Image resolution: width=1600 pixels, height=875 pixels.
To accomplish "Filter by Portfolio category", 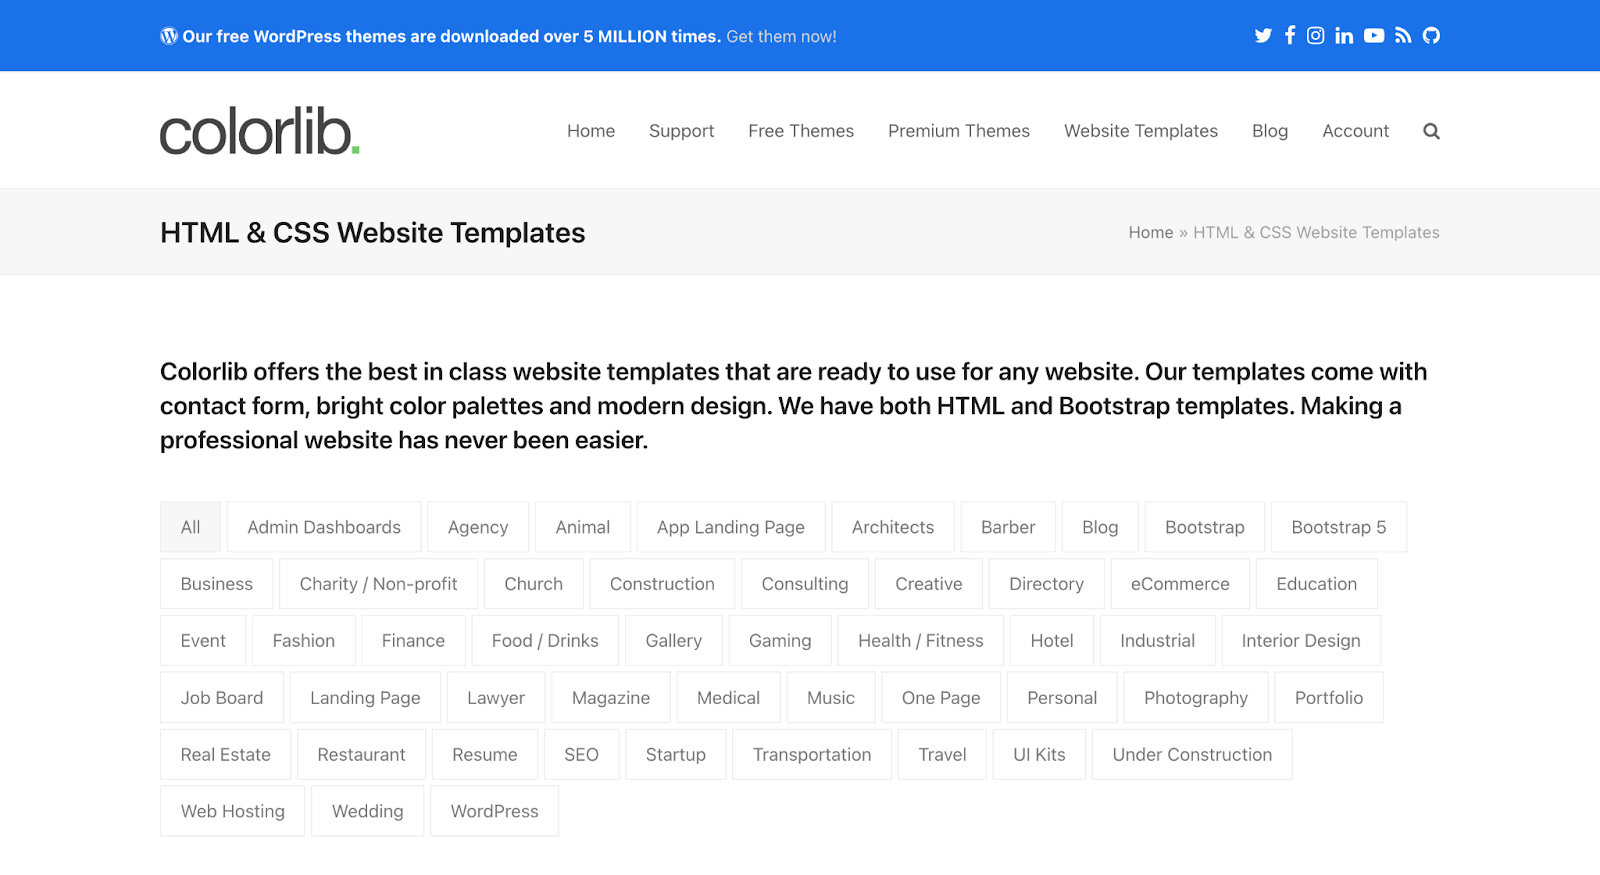I will pos(1329,698).
